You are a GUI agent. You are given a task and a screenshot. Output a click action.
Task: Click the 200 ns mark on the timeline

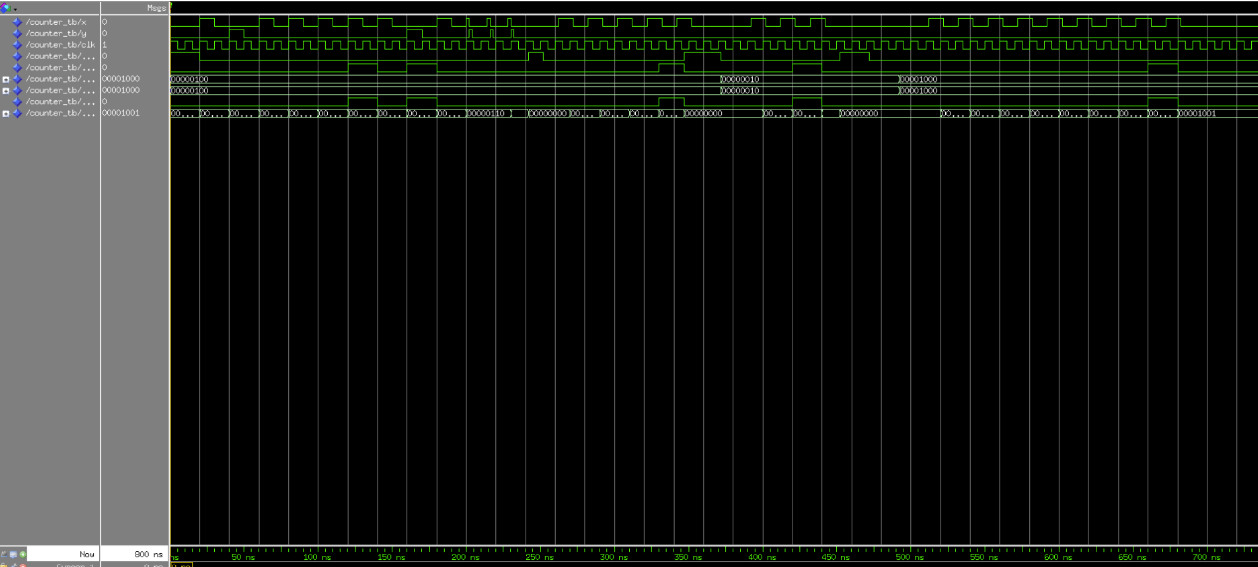tap(465, 557)
